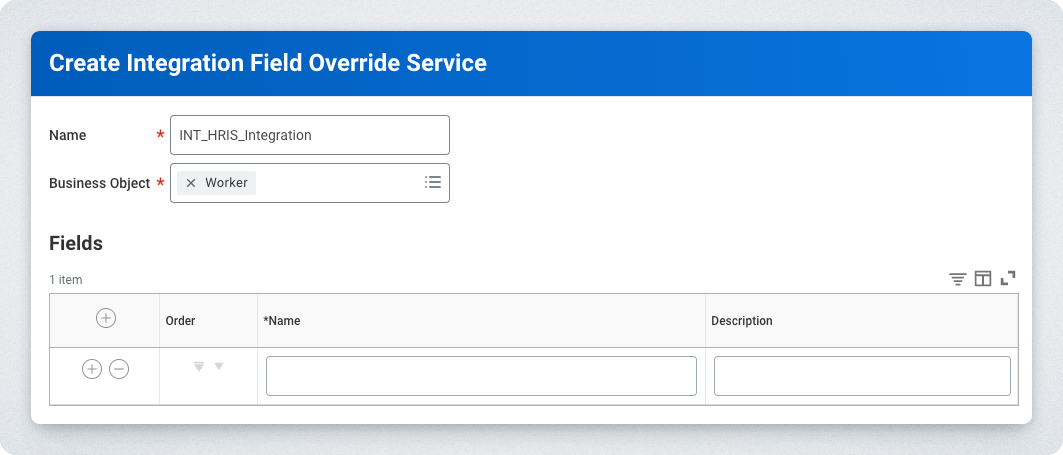Click the filter icon above Fields table
This screenshot has height=455, width=1063.
point(957,279)
